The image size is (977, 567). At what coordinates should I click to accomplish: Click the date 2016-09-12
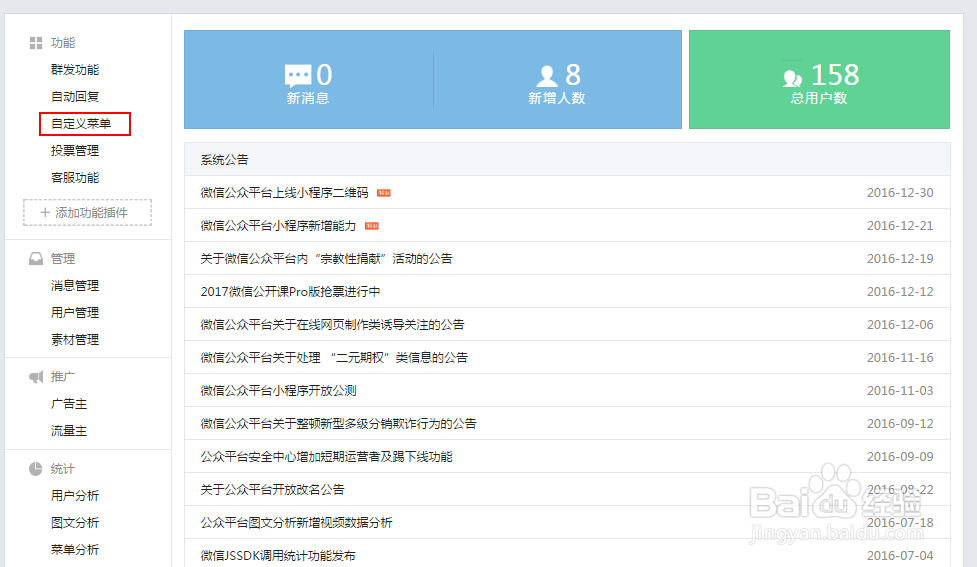click(900, 424)
